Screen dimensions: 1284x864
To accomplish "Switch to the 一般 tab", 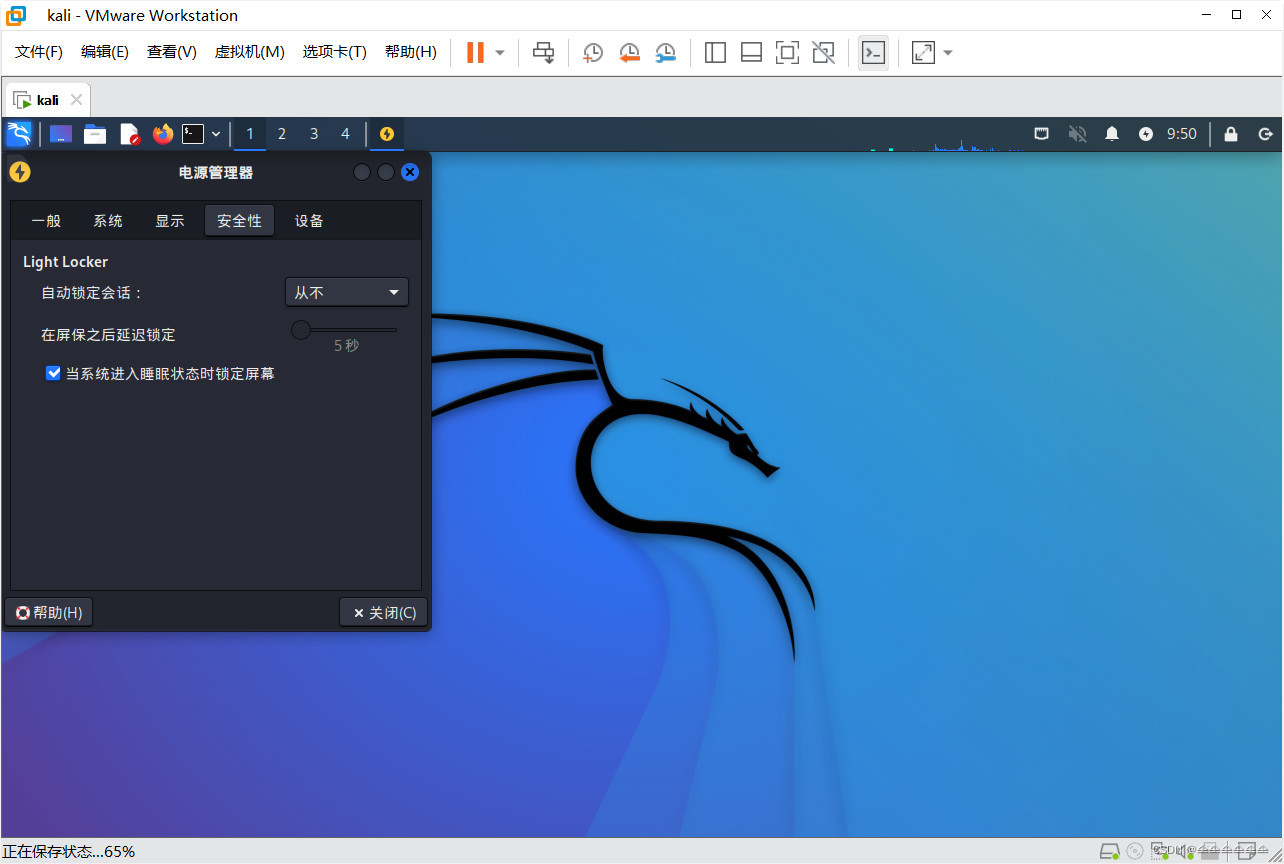I will click(x=46, y=221).
